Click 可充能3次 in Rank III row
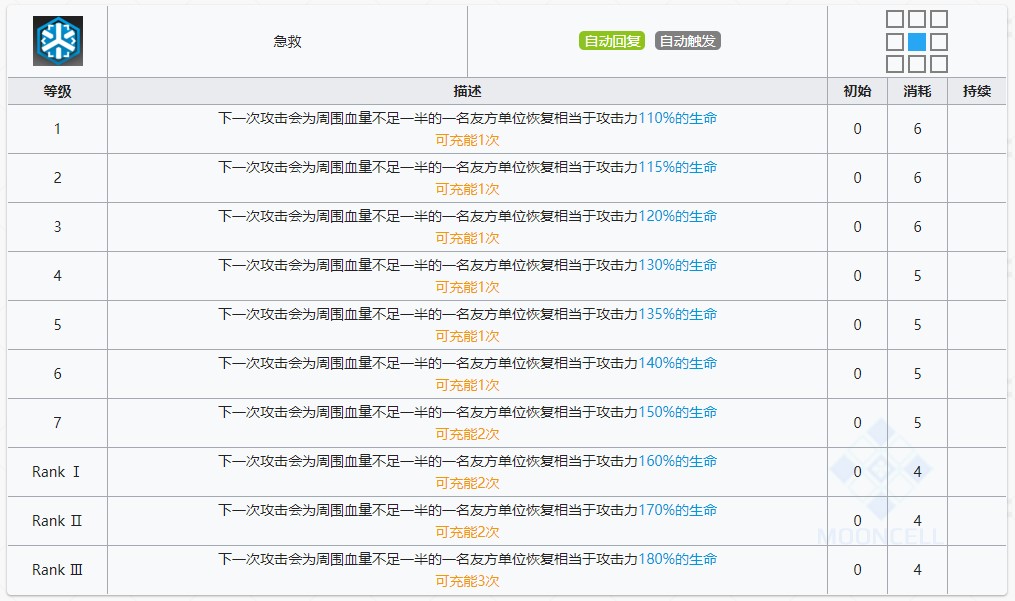 [x=467, y=581]
